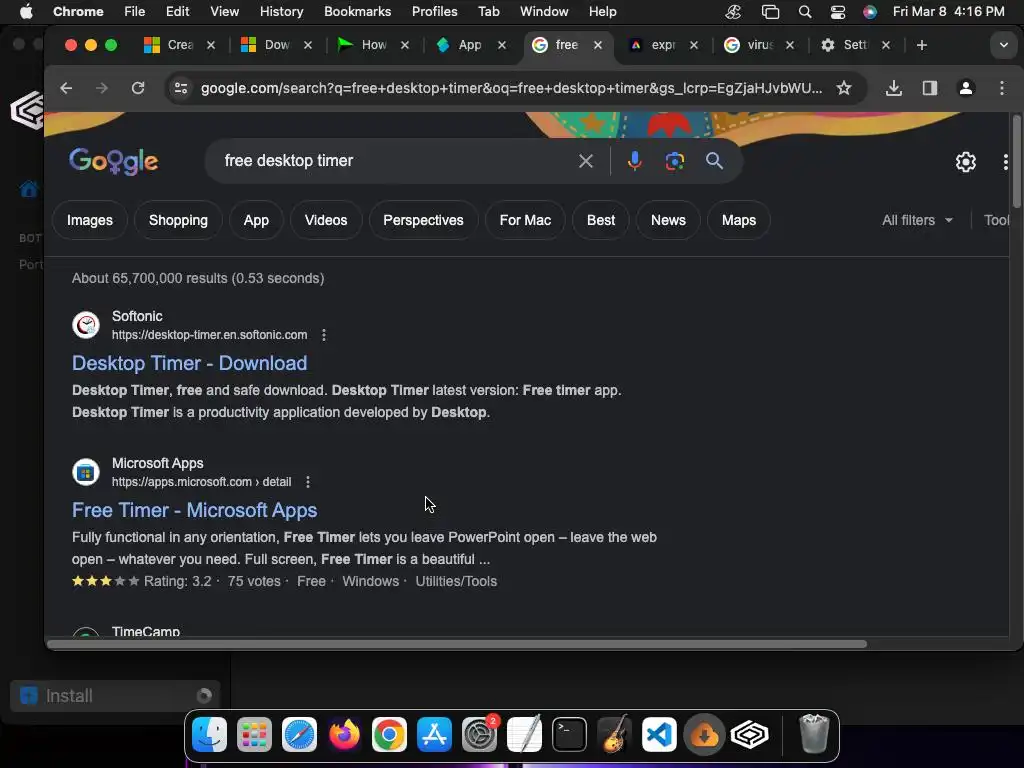Open the View menu
This screenshot has width=1024, height=768.
[x=224, y=12]
